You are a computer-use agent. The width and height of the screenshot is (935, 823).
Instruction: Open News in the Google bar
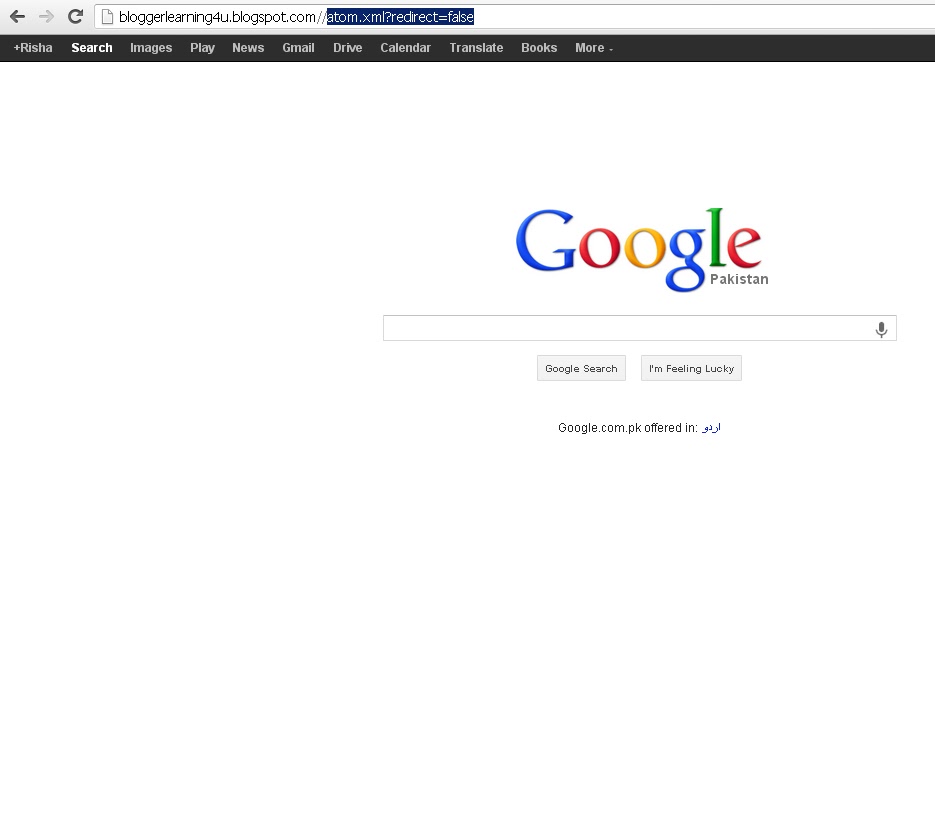tap(248, 48)
